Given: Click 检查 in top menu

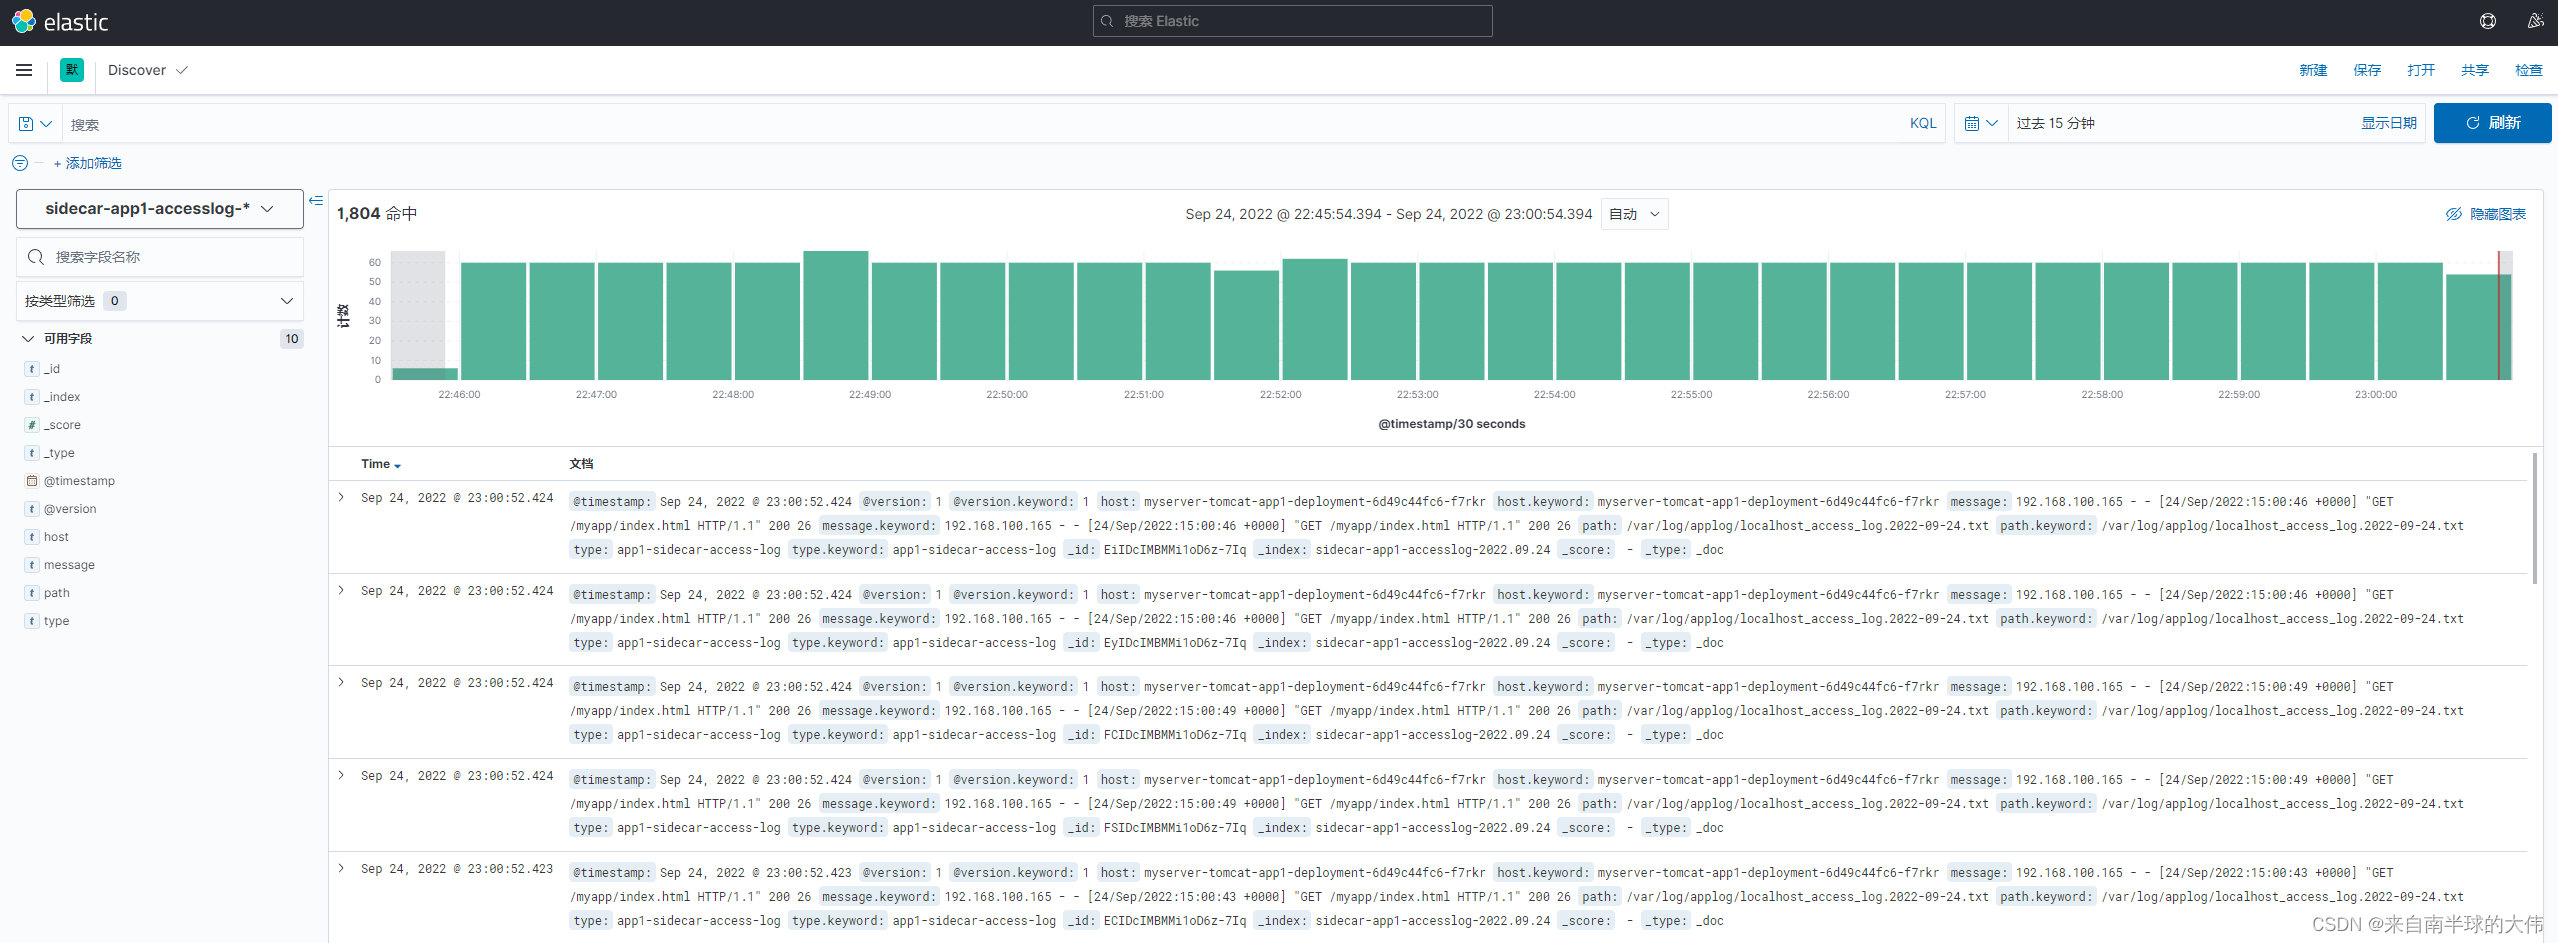Looking at the screenshot, I should pos(2529,70).
